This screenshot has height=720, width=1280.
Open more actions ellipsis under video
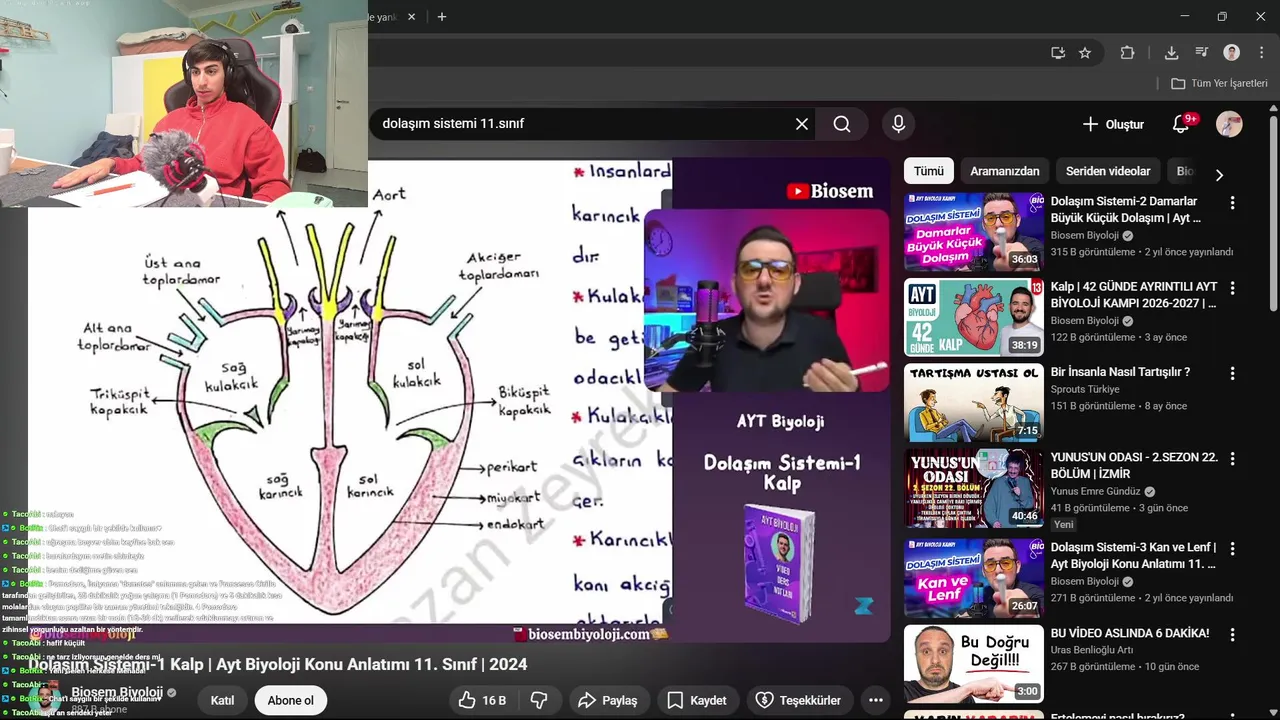pyautogui.click(x=876, y=700)
